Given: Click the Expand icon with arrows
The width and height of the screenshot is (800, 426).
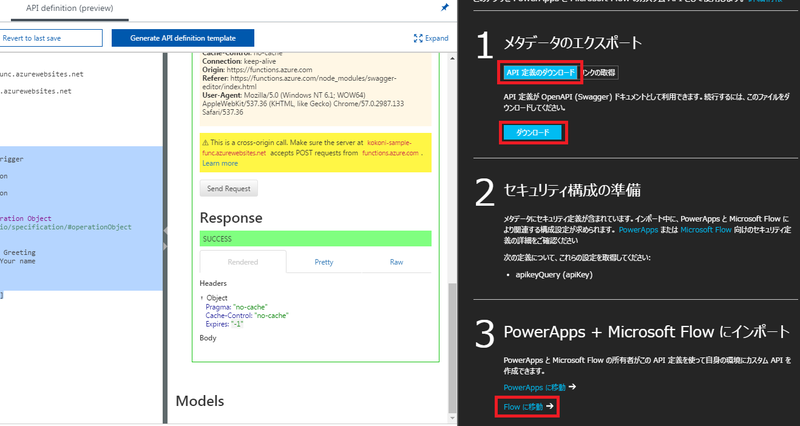Looking at the screenshot, I should pyautogui.click(x=418, y=38).
